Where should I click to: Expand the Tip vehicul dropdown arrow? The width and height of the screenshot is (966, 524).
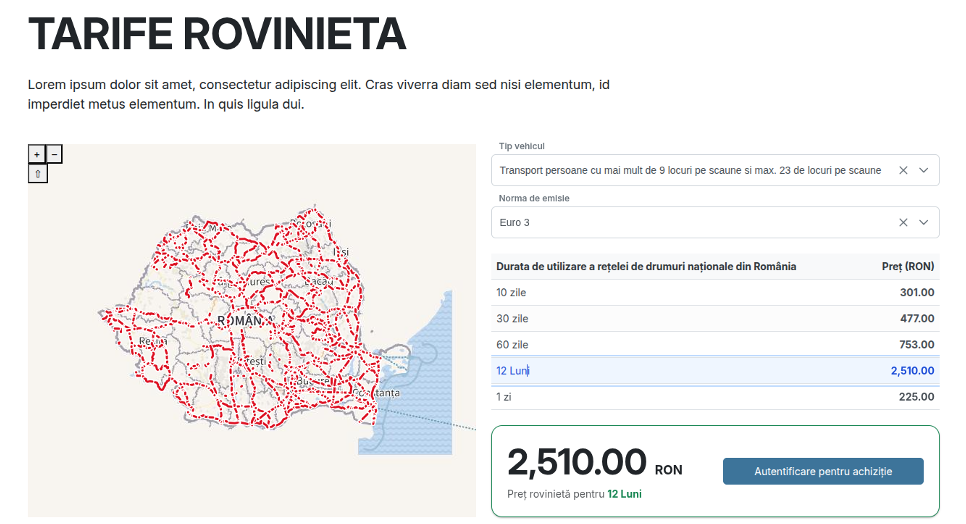tap(923, 171)
